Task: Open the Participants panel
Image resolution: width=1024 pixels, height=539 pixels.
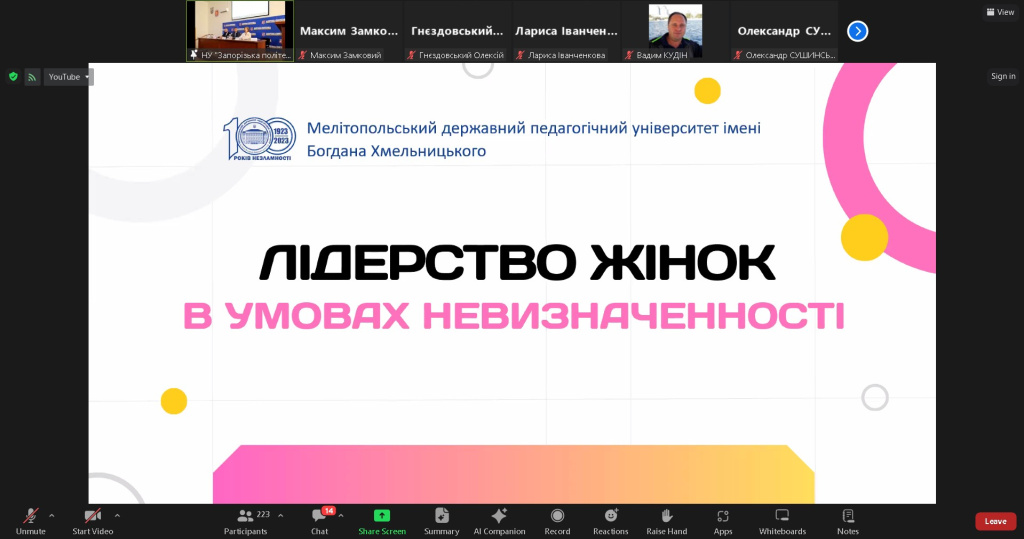Action: (x=246, y=521)
